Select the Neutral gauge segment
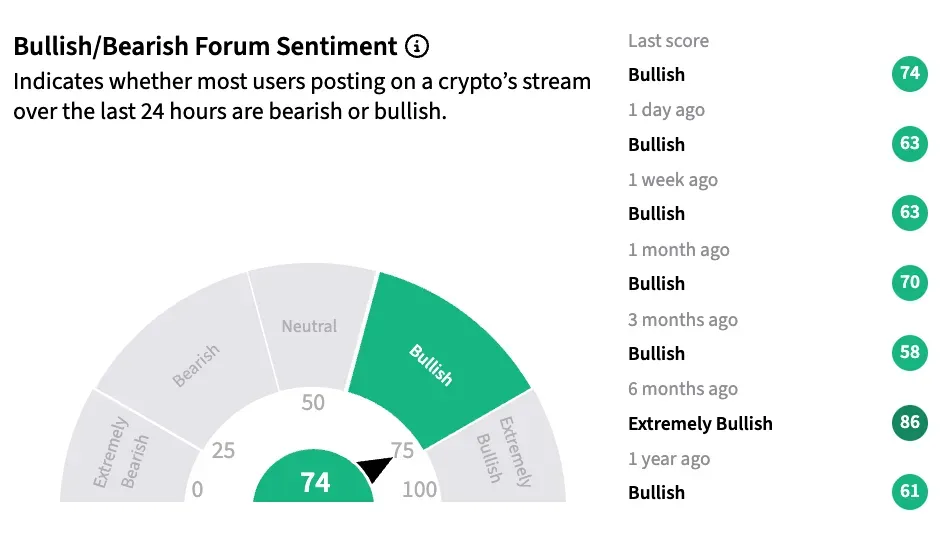Viewport: 944px width, 544px height. (312, 327)
